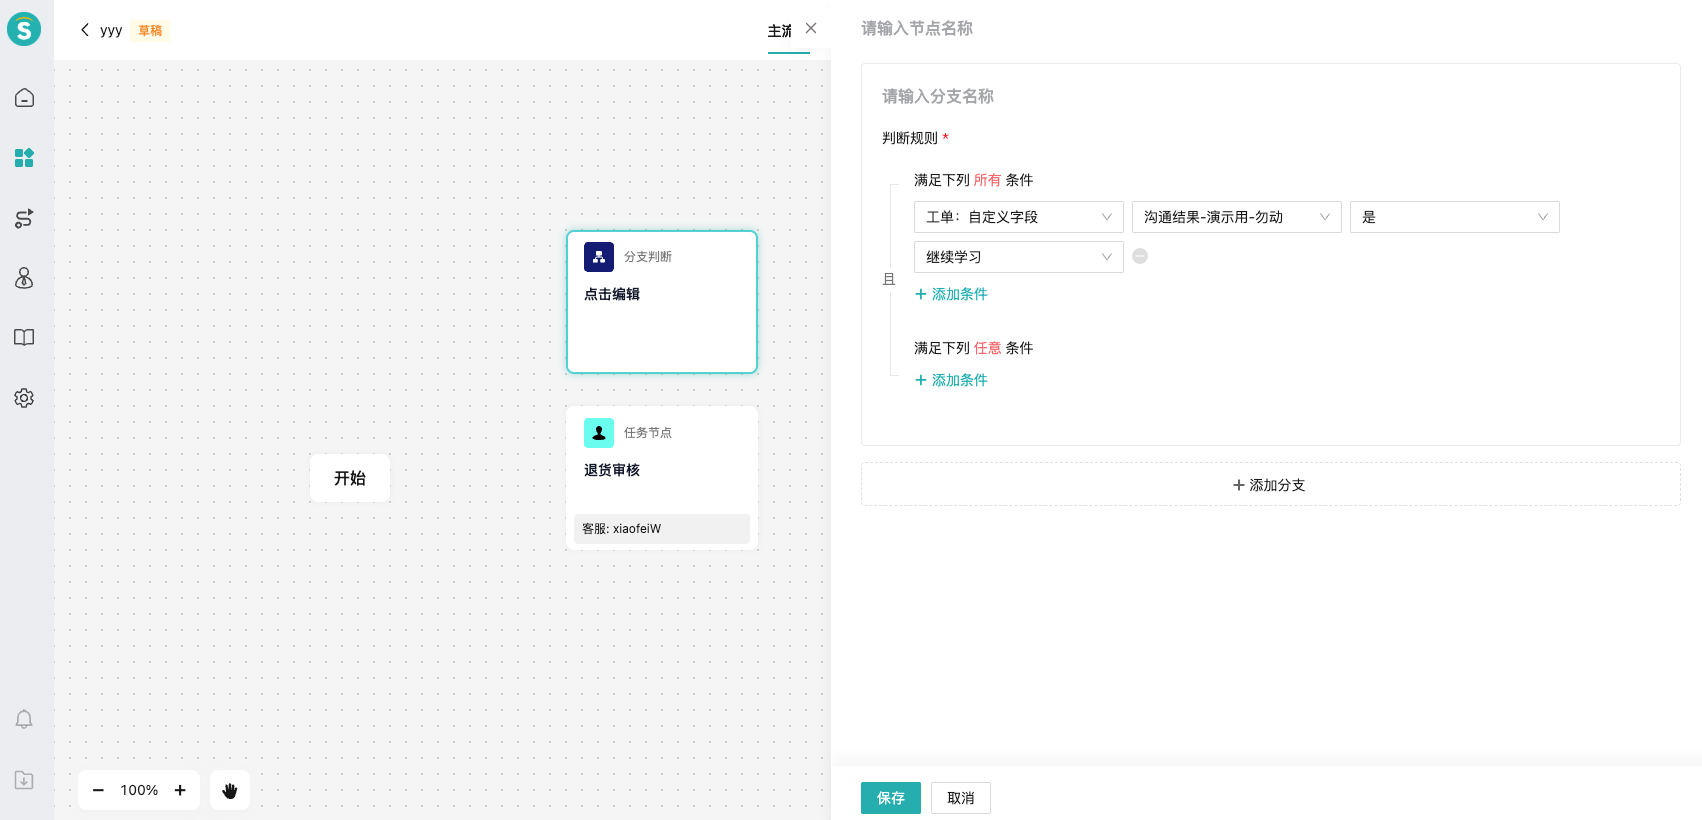The image size is (1702, 820).
Task: Click 添加分支 to add a branch
Action: [1270, 485]
